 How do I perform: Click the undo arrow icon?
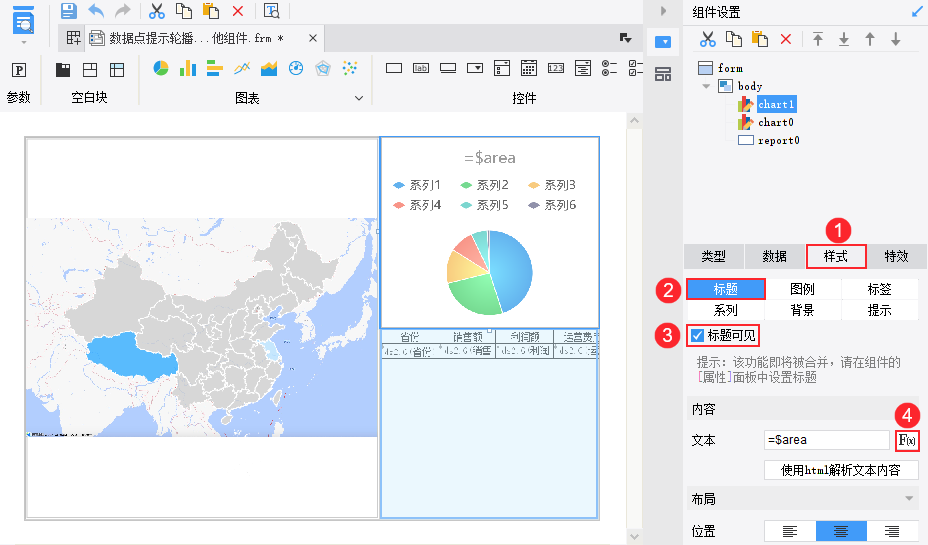point(96,11)
